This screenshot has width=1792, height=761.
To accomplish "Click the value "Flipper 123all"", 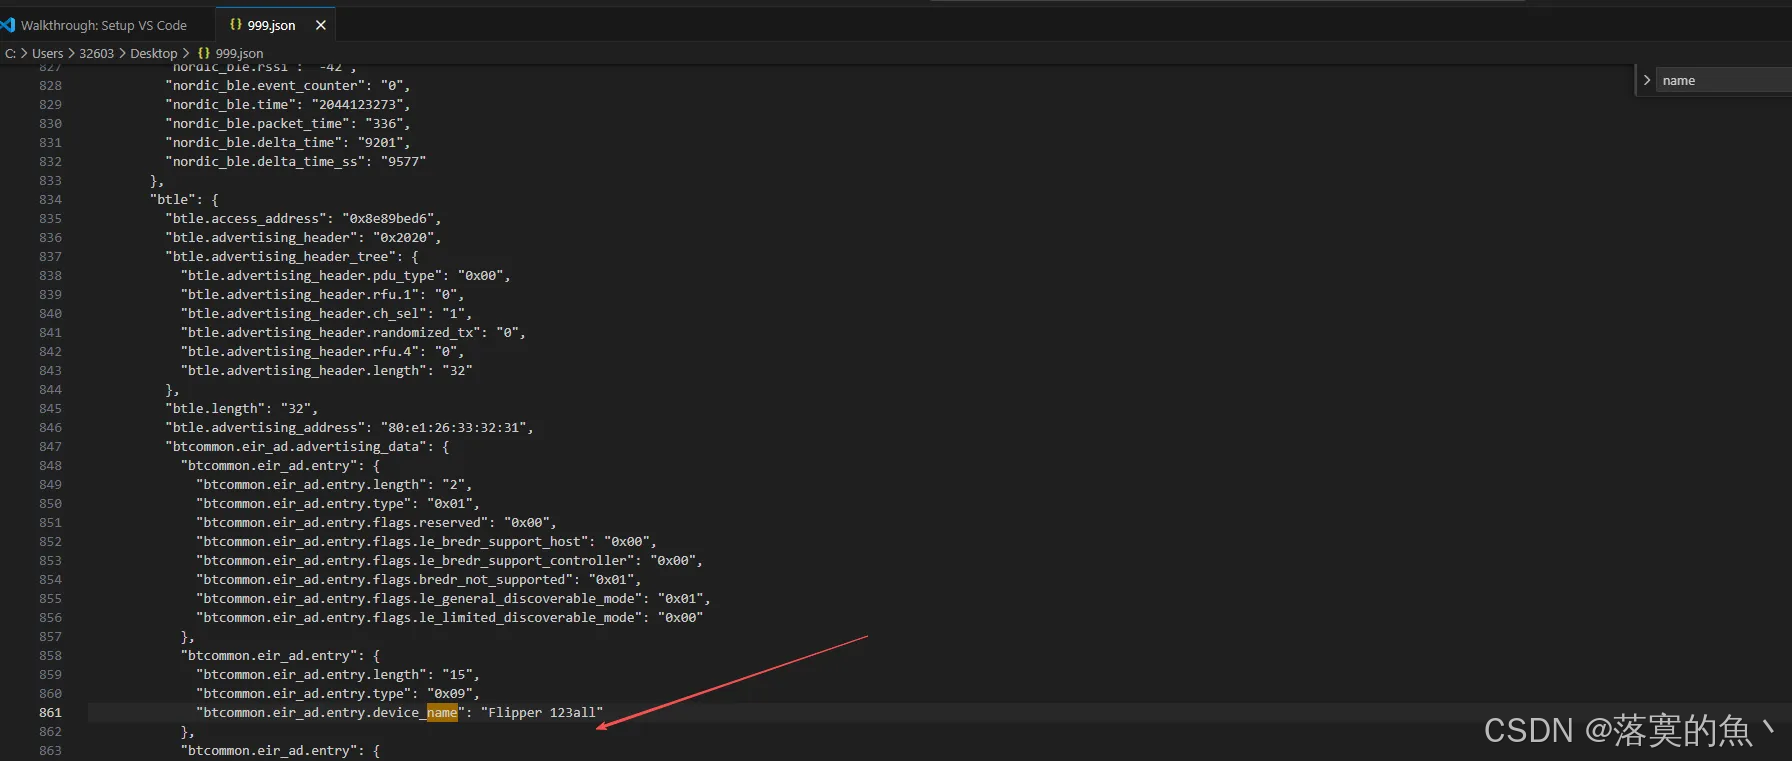I will [542, 712].
